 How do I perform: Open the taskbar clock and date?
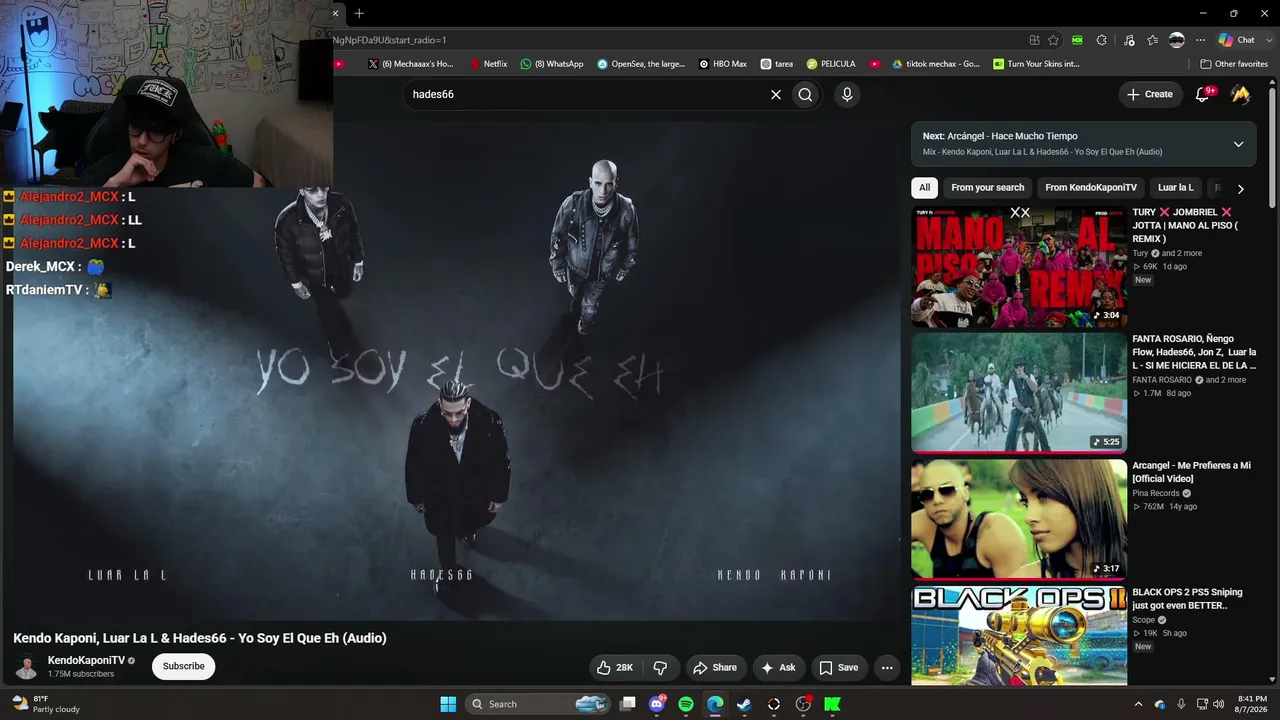1252,704
